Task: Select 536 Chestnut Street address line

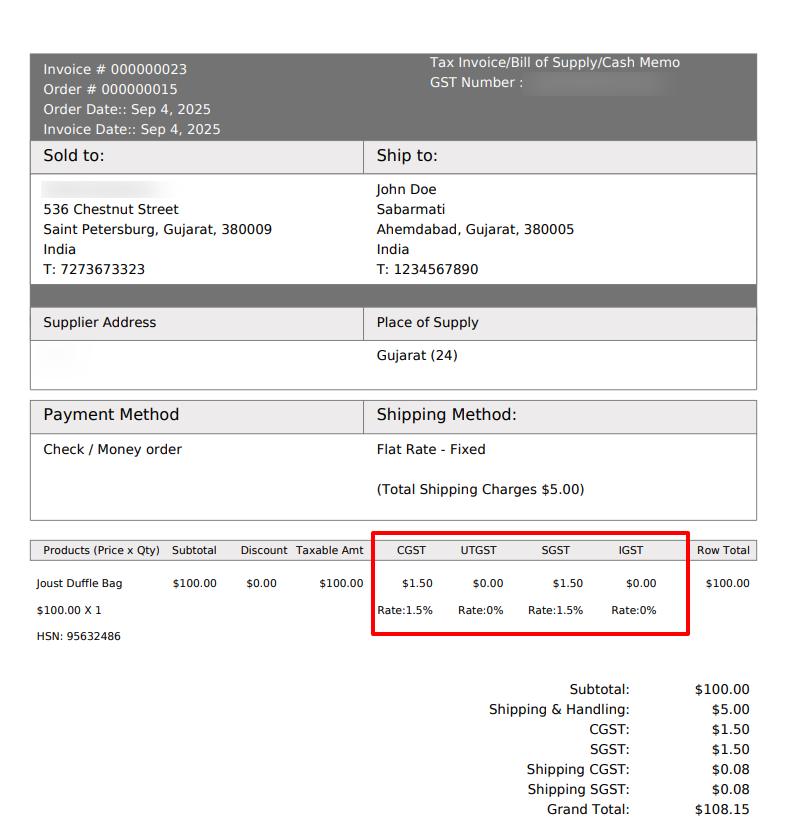Action: click(x=111, y=209)
